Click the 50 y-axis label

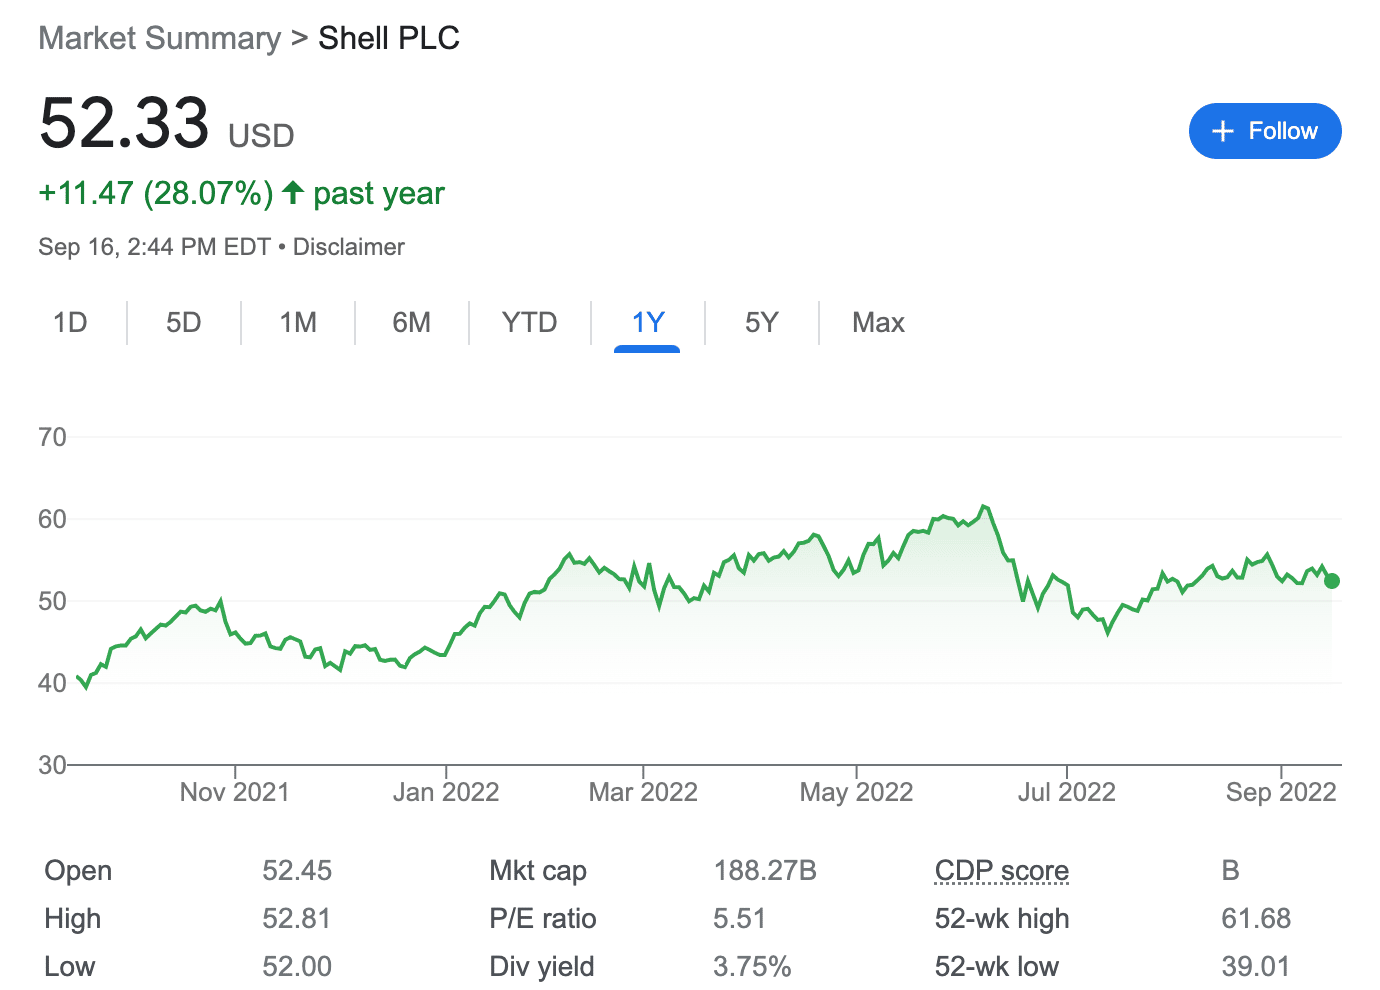pos(52,601)
